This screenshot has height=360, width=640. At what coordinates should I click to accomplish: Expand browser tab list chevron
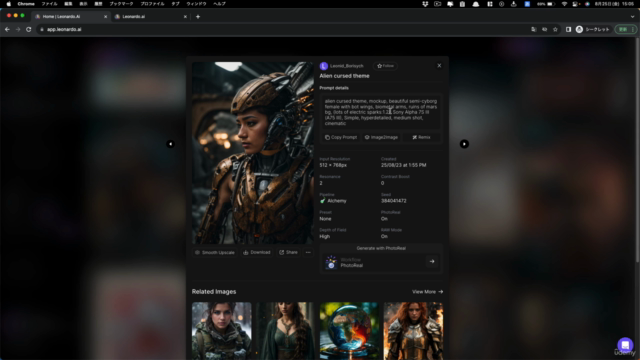click(x=632, y=17)
